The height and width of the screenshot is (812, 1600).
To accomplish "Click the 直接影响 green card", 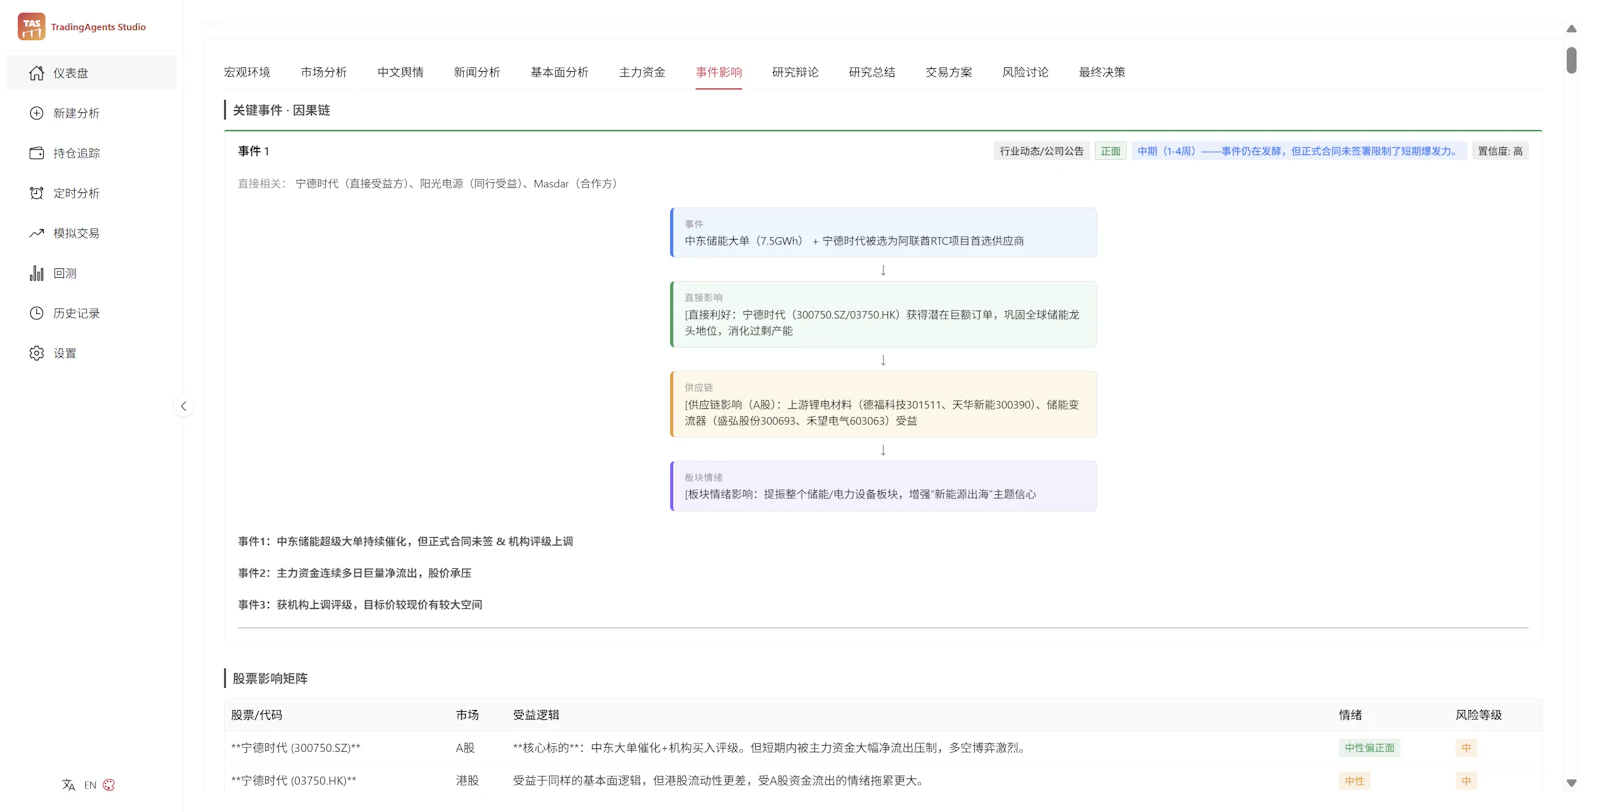I will [883, 315].
